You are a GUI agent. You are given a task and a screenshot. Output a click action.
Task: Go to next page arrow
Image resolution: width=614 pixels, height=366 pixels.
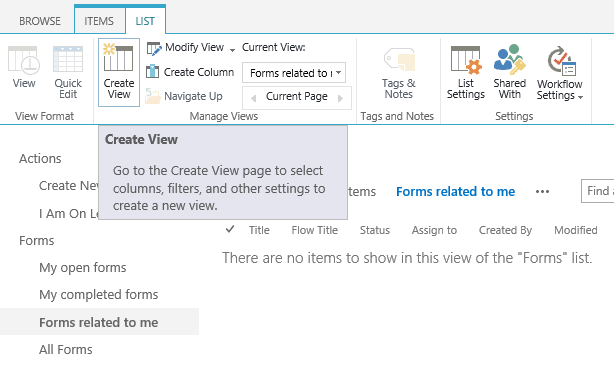pyautogui.click(x=340, y=98)
